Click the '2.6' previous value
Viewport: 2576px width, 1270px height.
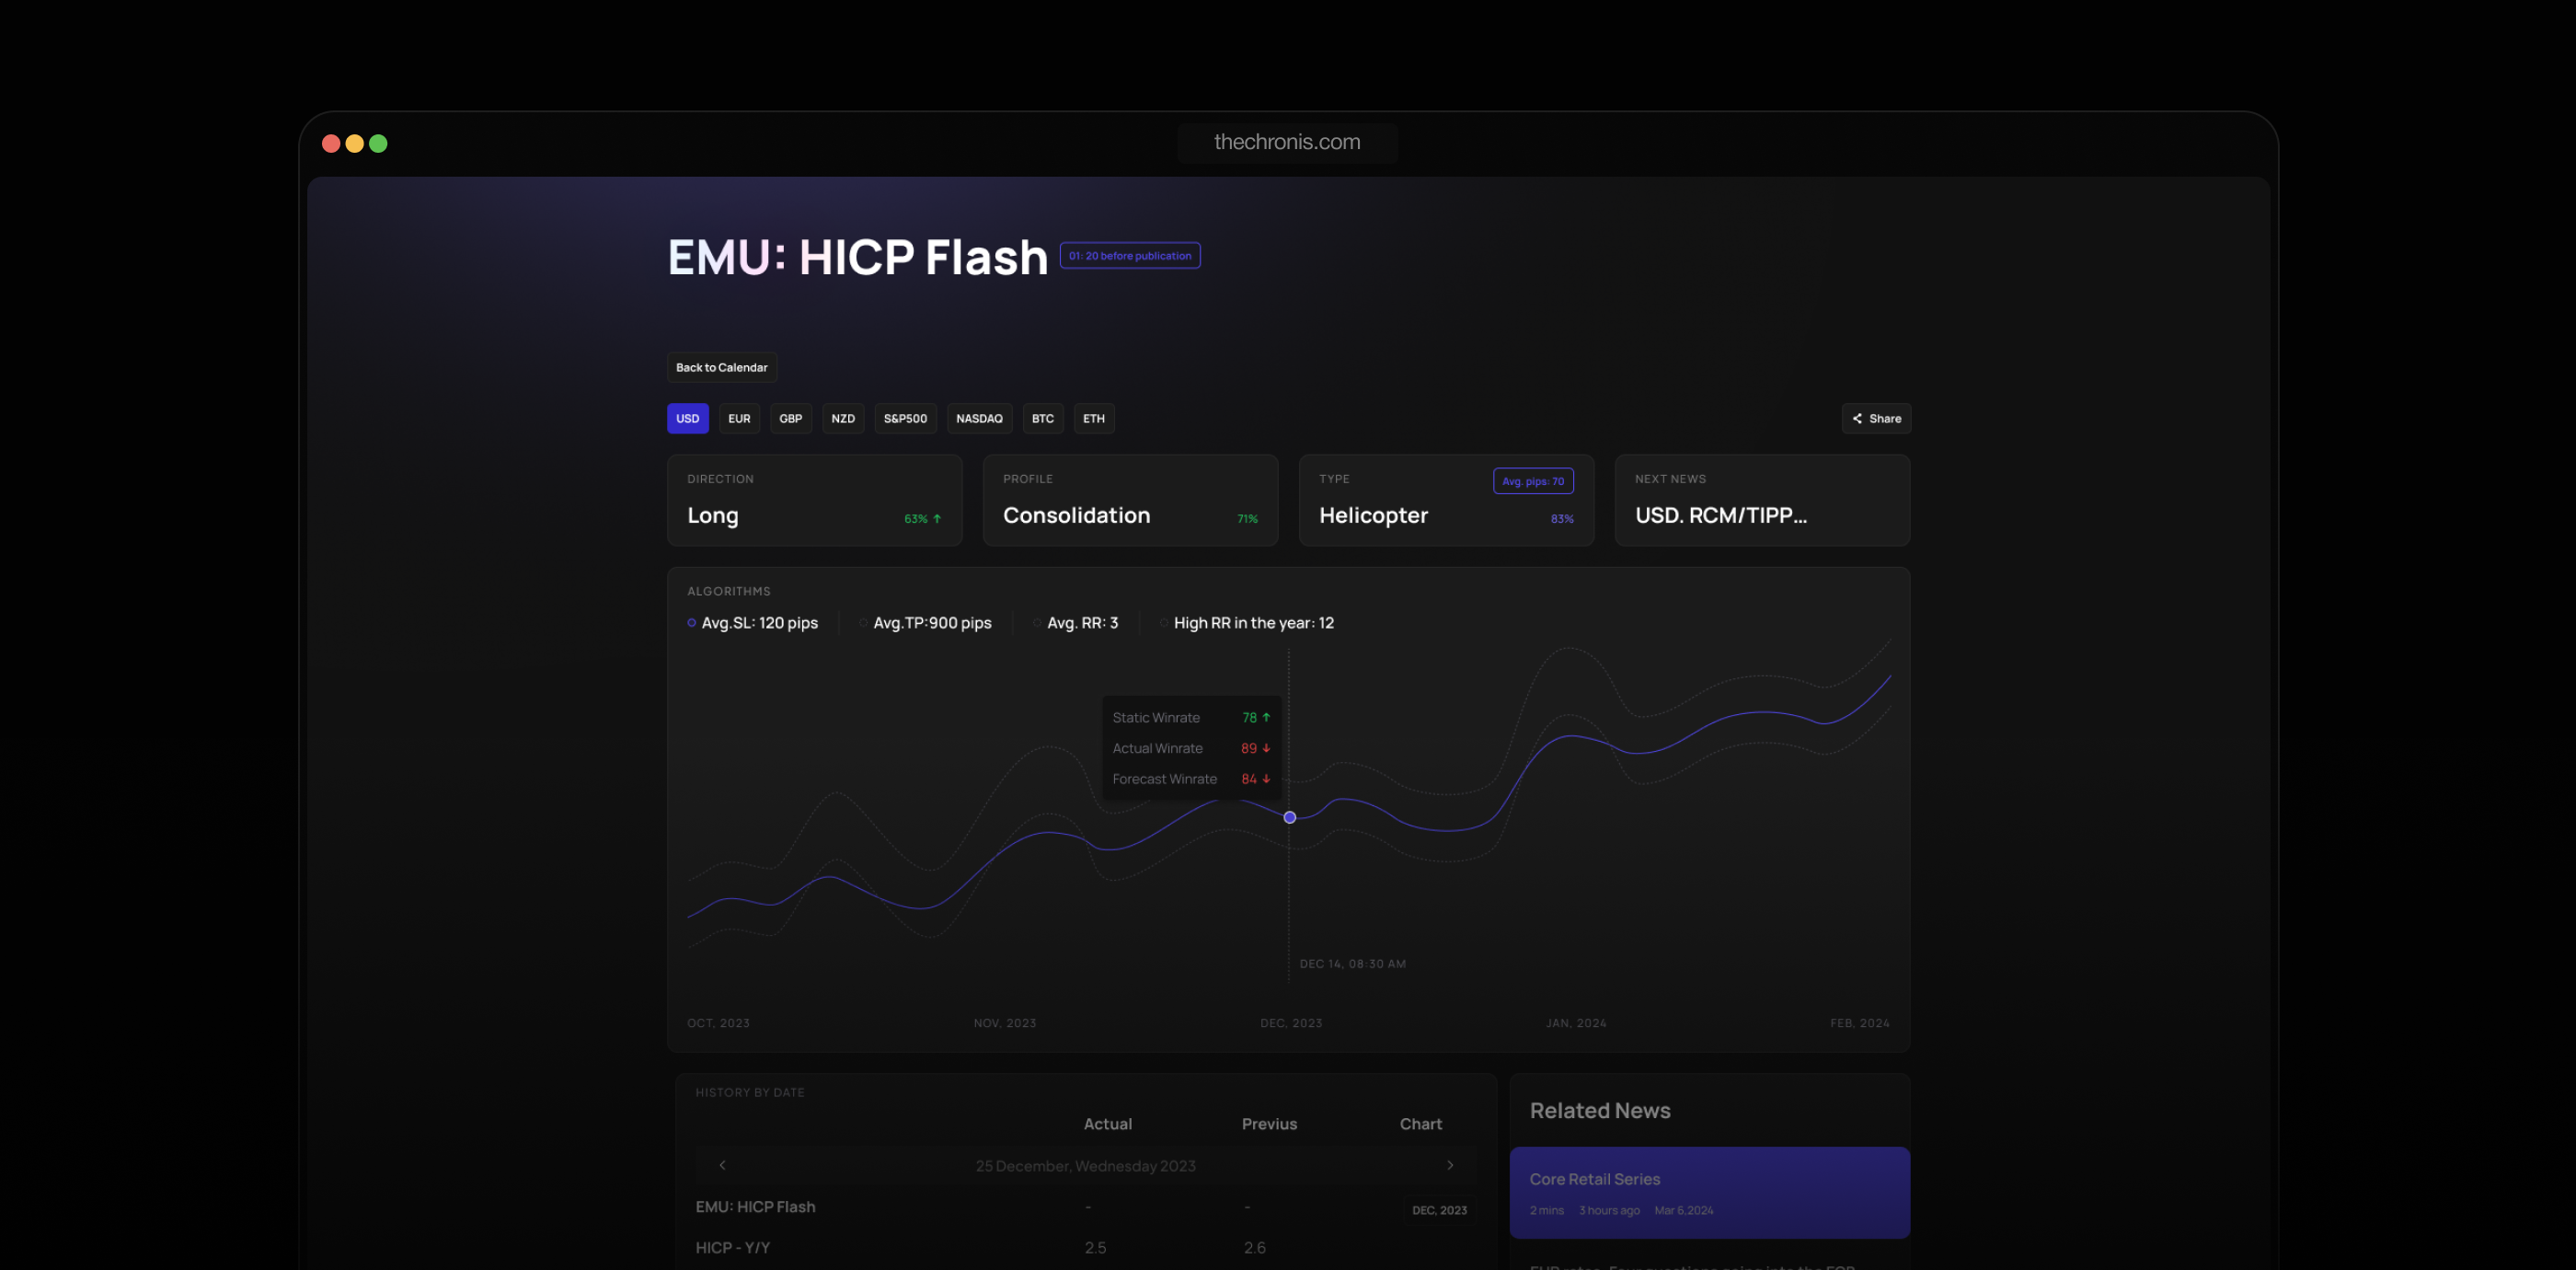pyautogui.click(x=1254, y=1248)
